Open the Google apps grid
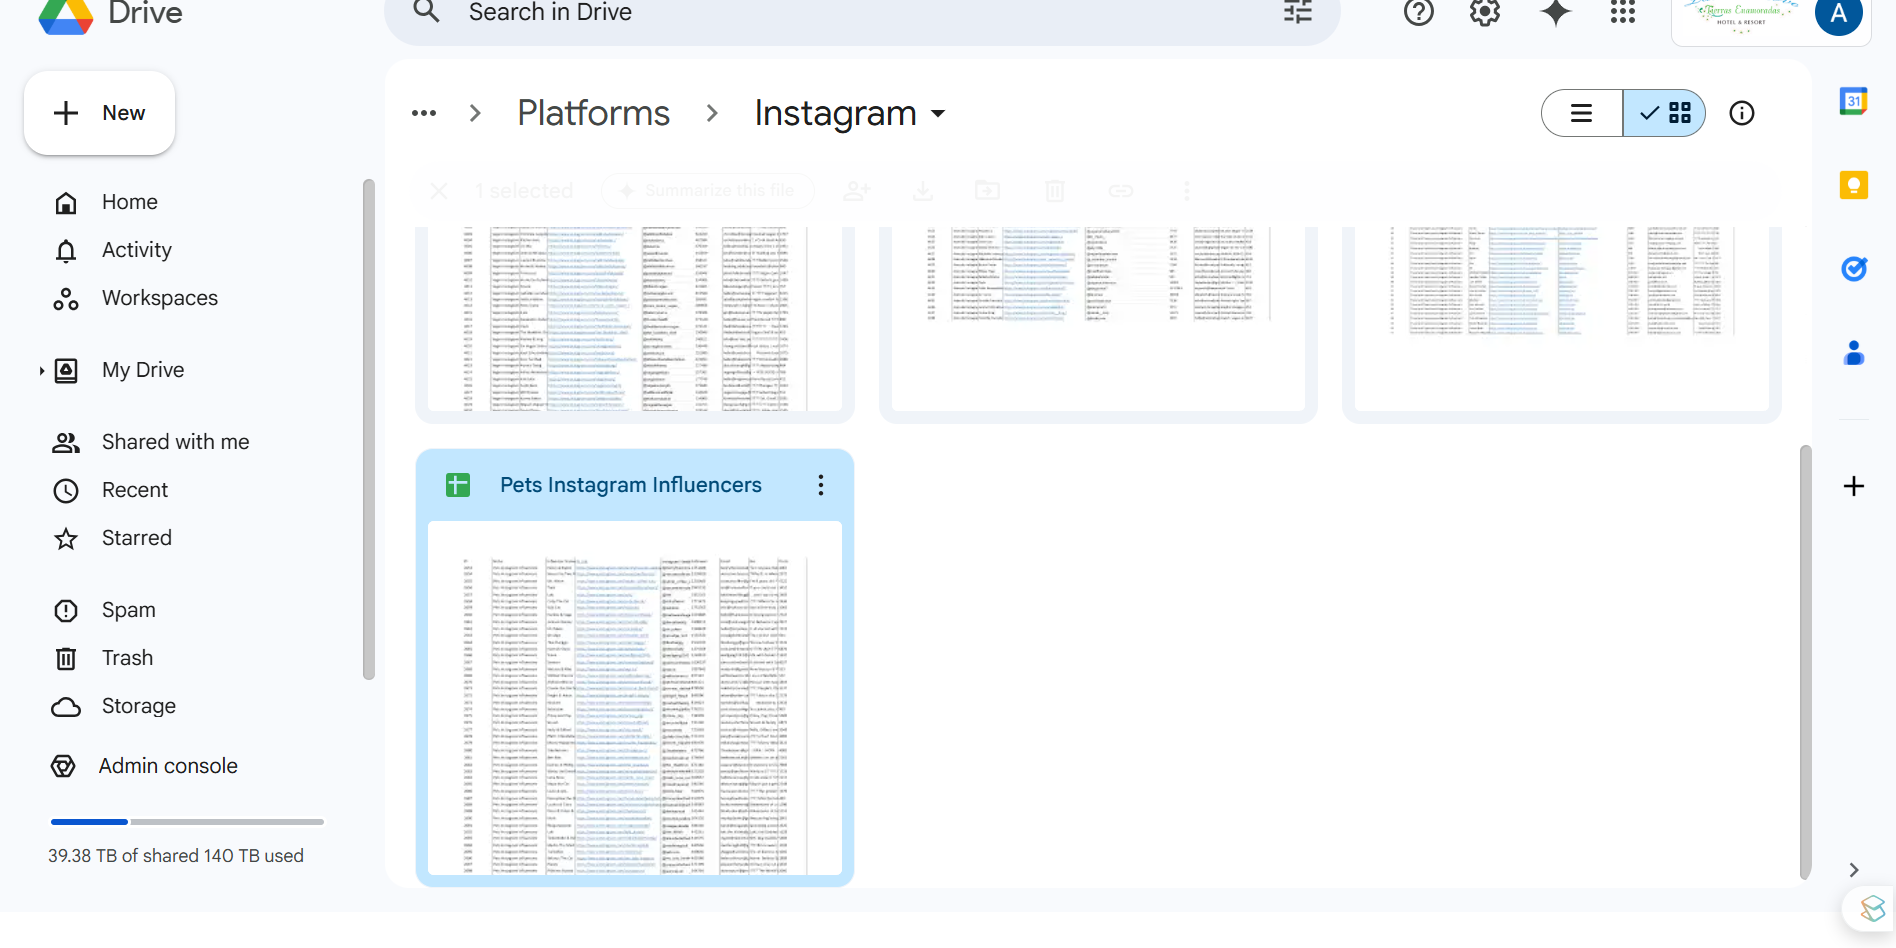 tap(1623, 12)
